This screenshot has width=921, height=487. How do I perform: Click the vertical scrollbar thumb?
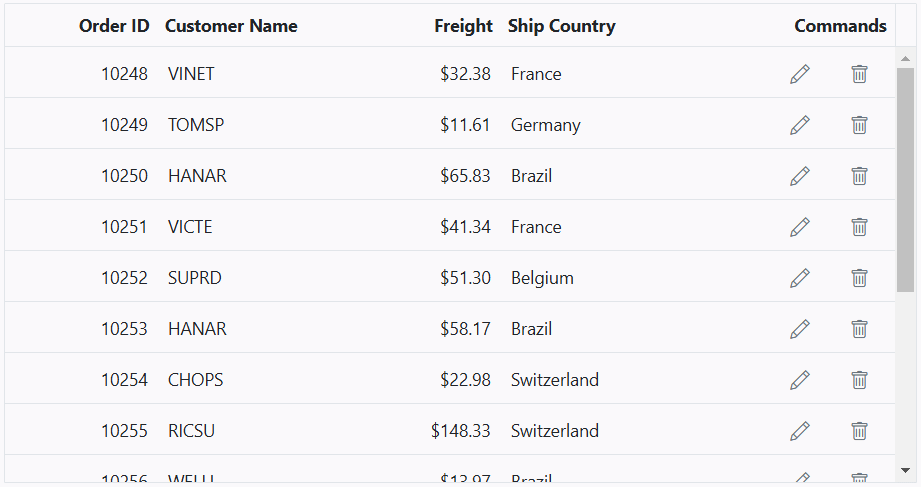click(x=905, y=180)
